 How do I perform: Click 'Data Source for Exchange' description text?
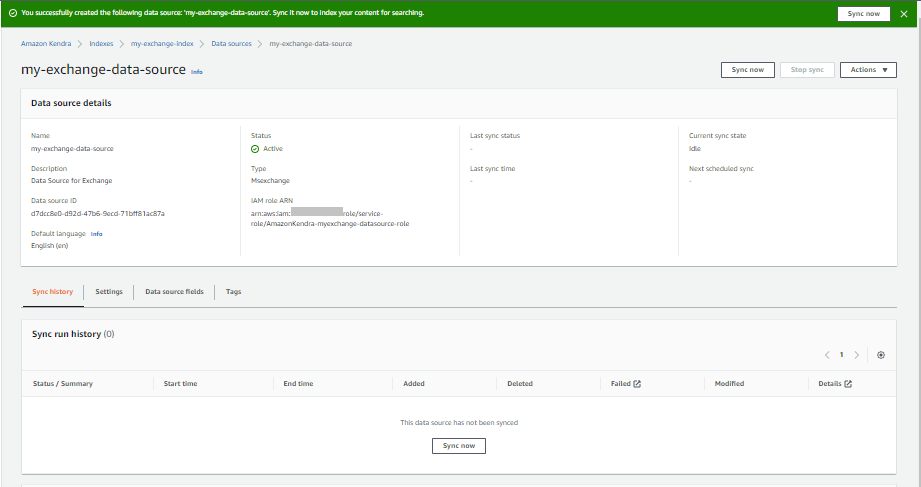click(x=72, y=181)
